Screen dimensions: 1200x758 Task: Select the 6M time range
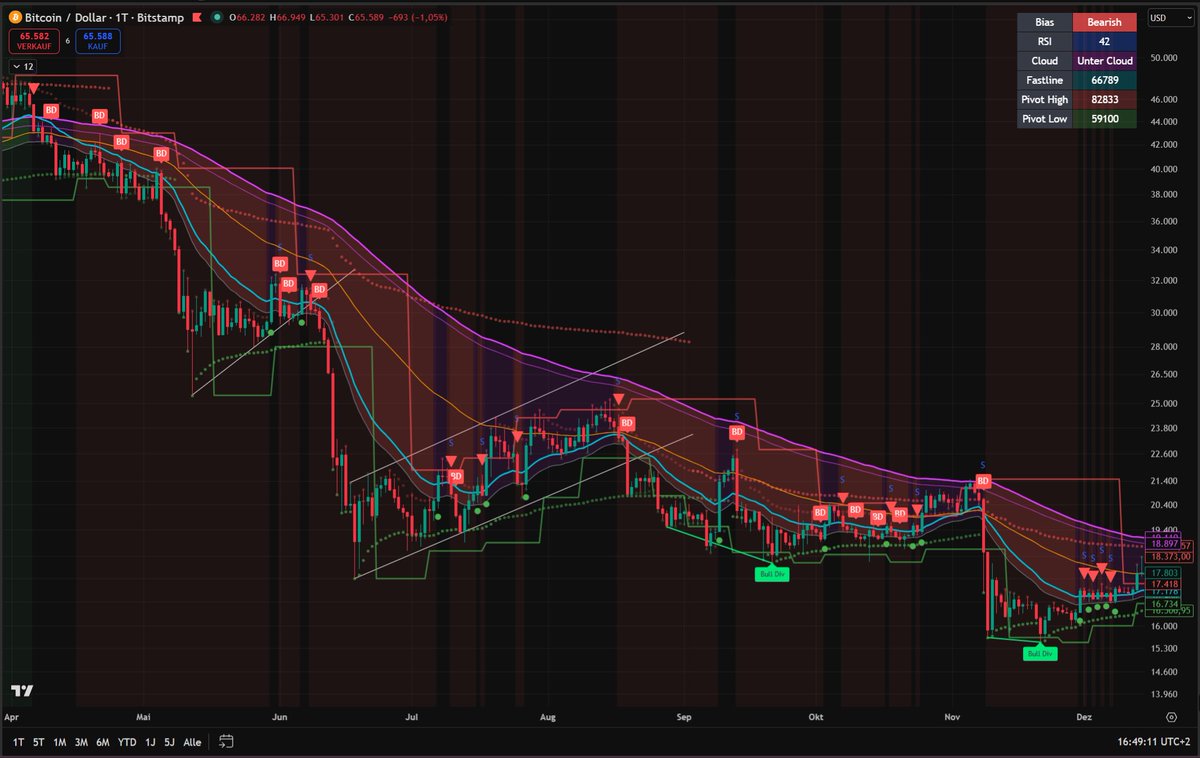tap(103, 742)
